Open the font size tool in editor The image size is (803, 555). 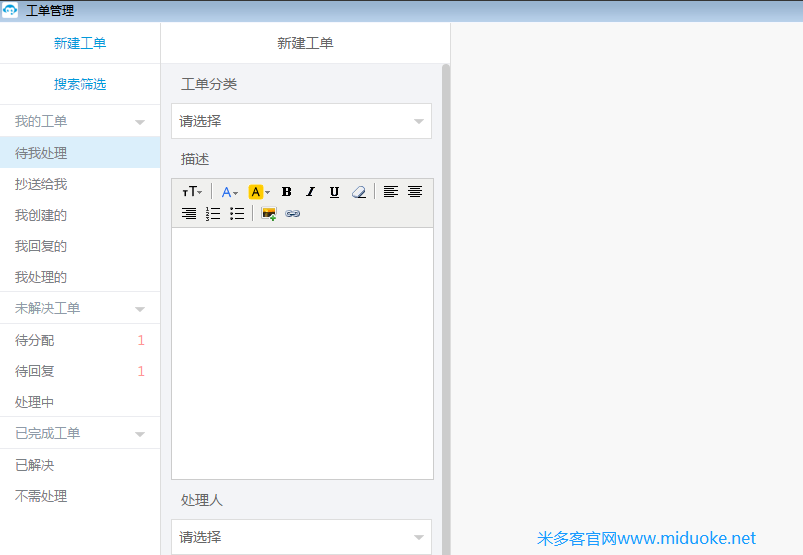tap(191, 192)
